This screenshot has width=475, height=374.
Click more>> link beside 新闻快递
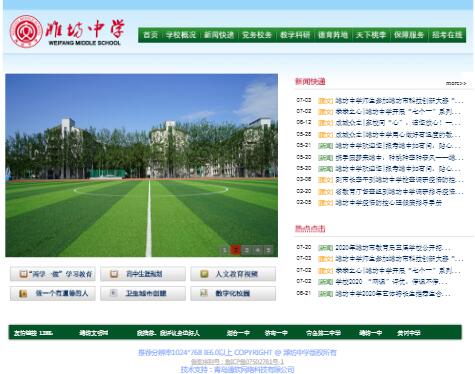pyautogui.click(x=456, y=83)
